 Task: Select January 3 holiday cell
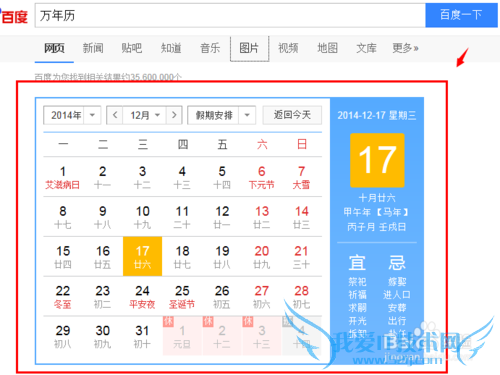pyautogui.click(x=262, y=336)
